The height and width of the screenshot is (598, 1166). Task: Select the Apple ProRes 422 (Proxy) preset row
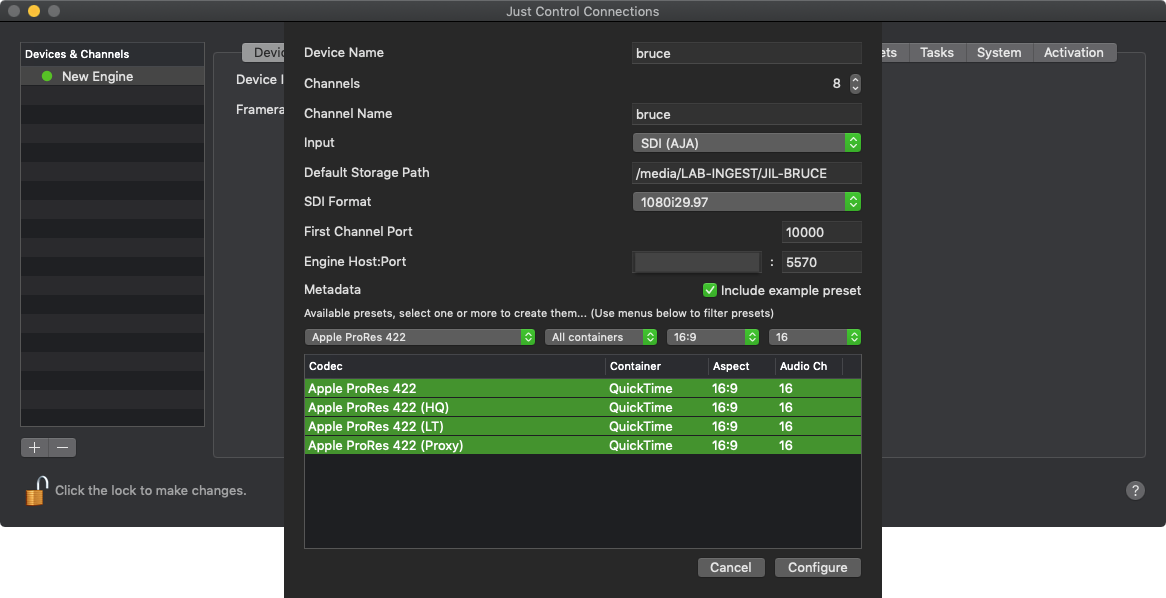point(583,446)
